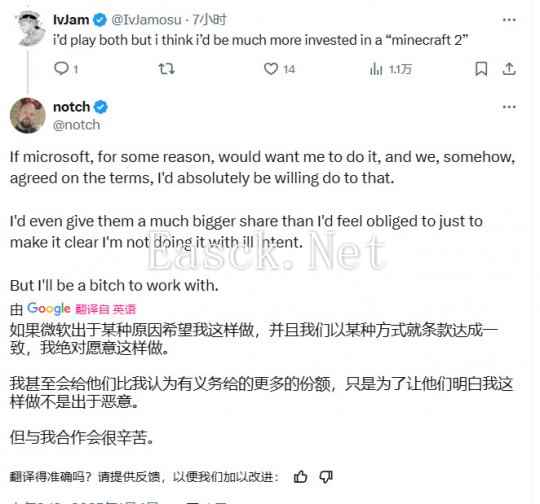The height and width of the screenshot is (504, 540).
Task: View analytics for IvJam's tweet
Action: [x=376, y=69]
